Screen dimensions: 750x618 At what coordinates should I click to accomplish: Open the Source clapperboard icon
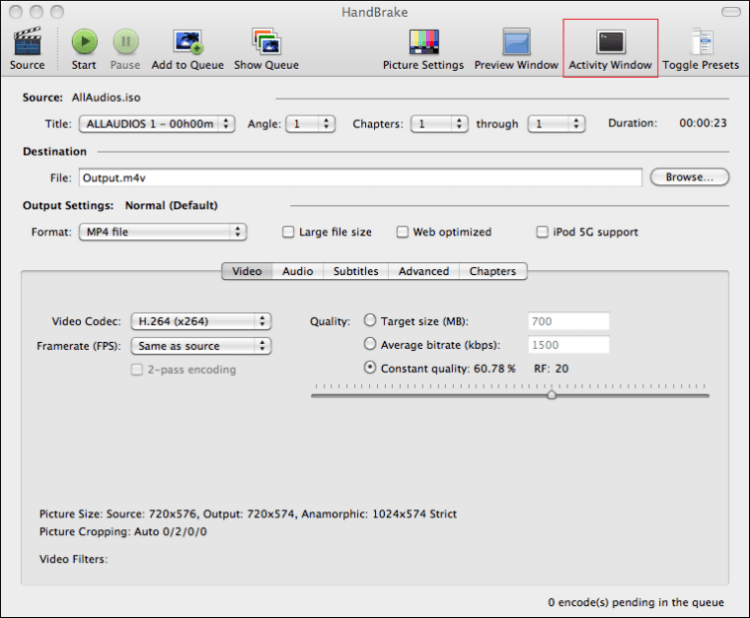tap(27, 41)
